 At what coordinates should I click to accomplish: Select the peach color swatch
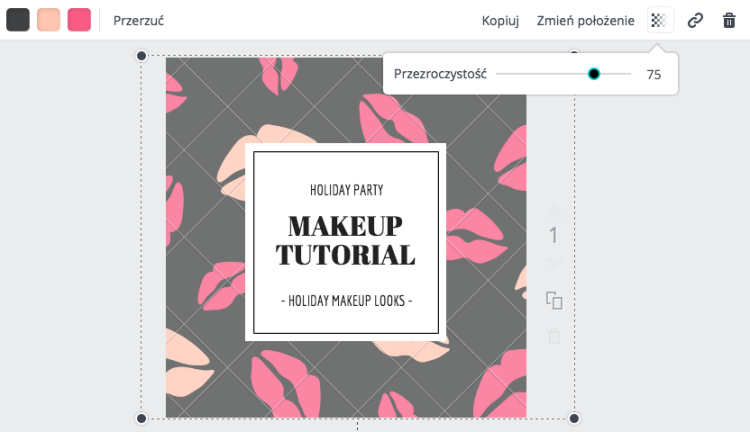[49, 20]
